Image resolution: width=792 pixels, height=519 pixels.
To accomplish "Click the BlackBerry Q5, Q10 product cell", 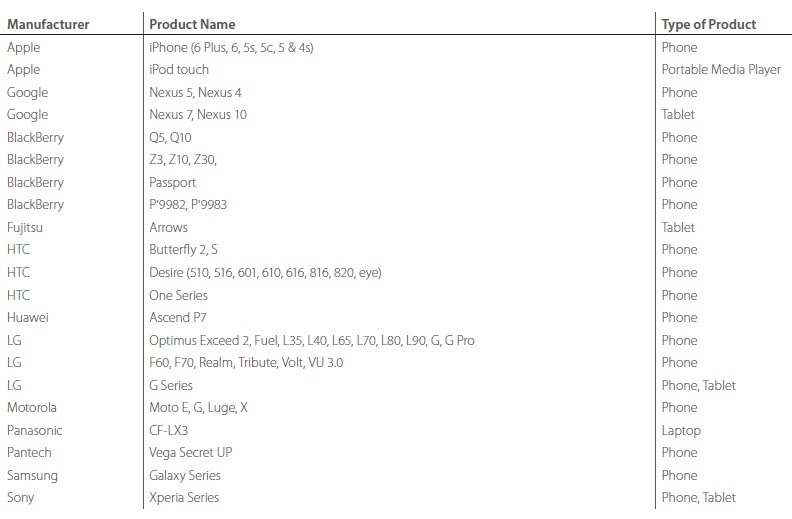I will [x=170, y=137].
